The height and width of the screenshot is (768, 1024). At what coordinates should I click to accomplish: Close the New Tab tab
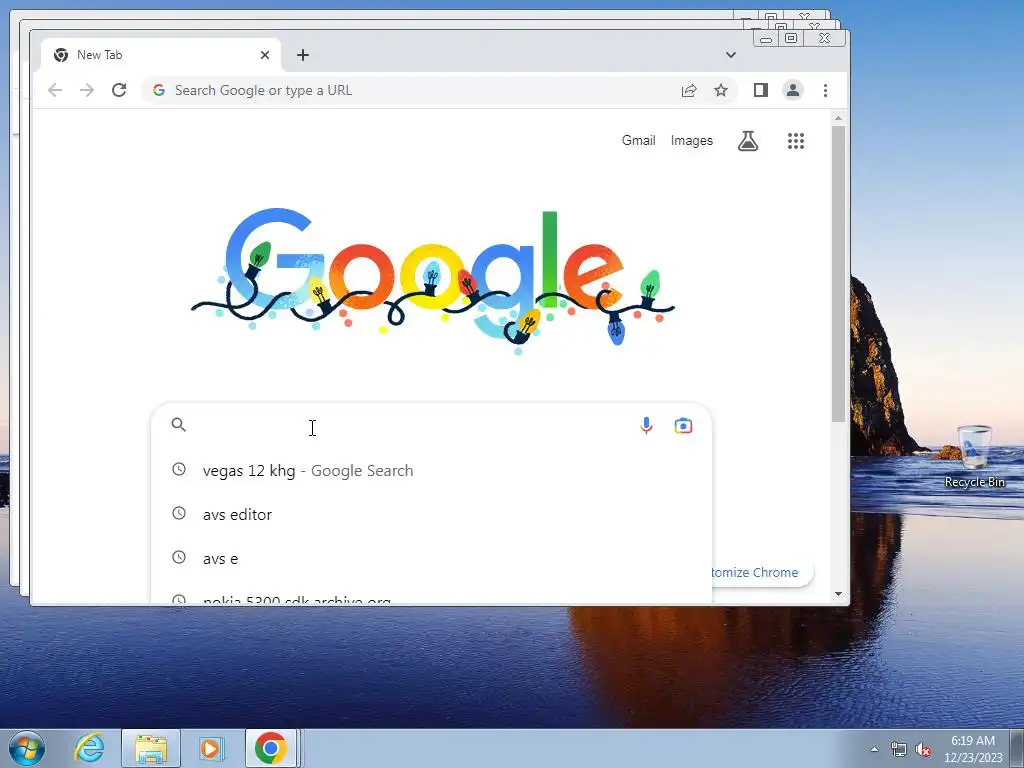(x=264, y=55)
